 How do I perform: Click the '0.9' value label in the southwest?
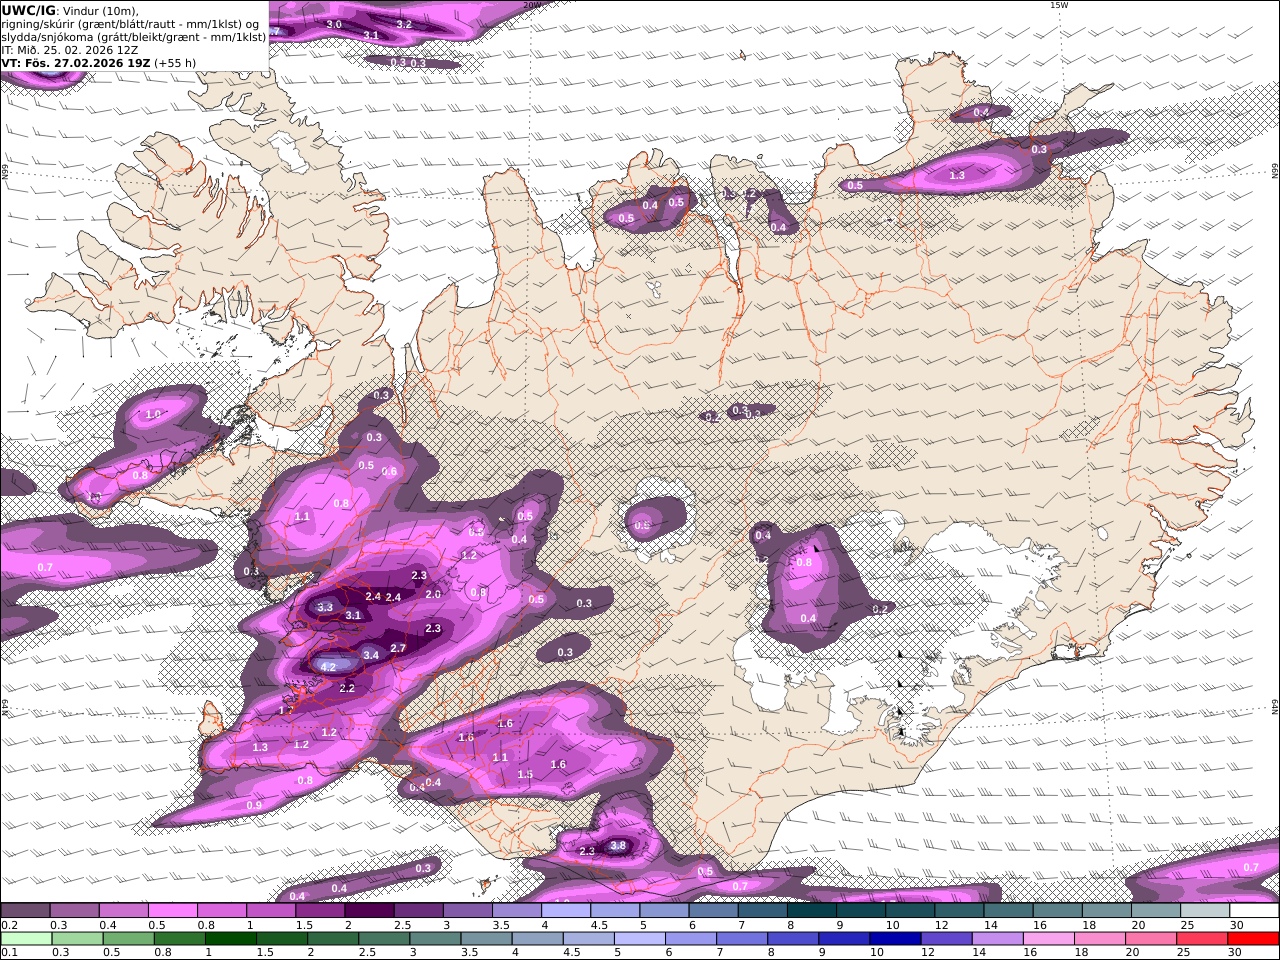(254, 805)
